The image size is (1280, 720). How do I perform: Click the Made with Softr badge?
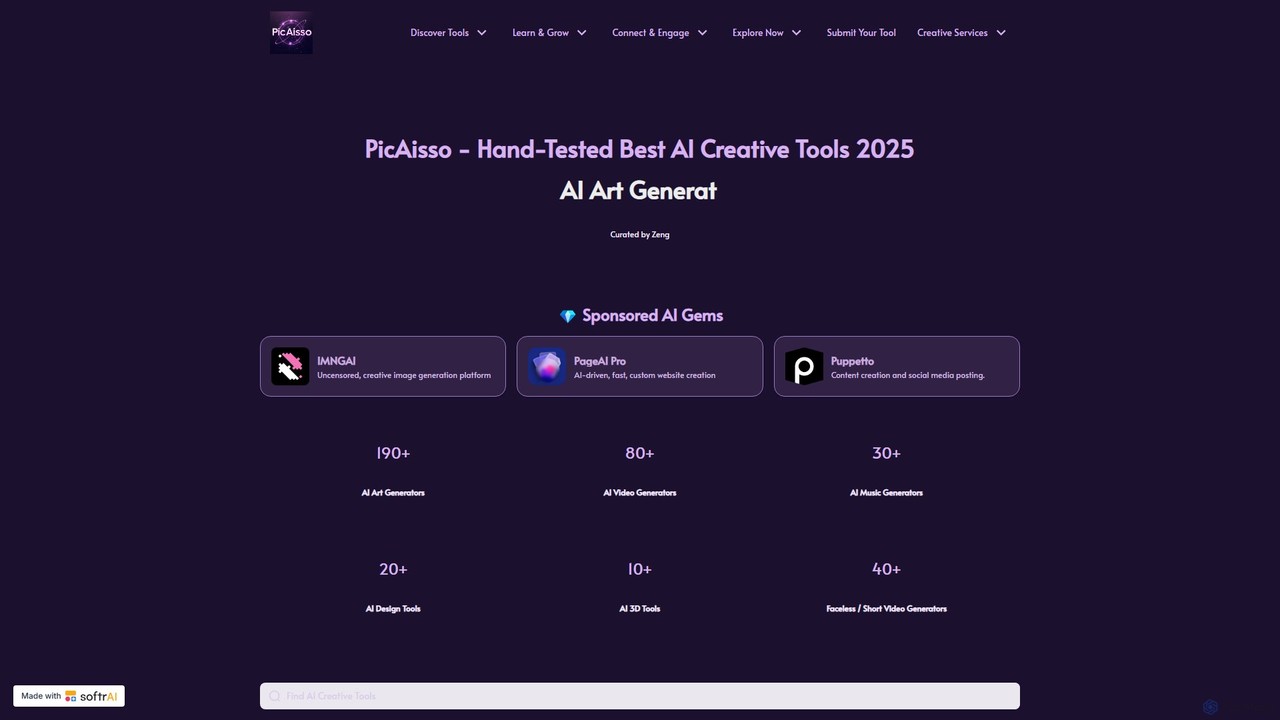tap(69, 696)
